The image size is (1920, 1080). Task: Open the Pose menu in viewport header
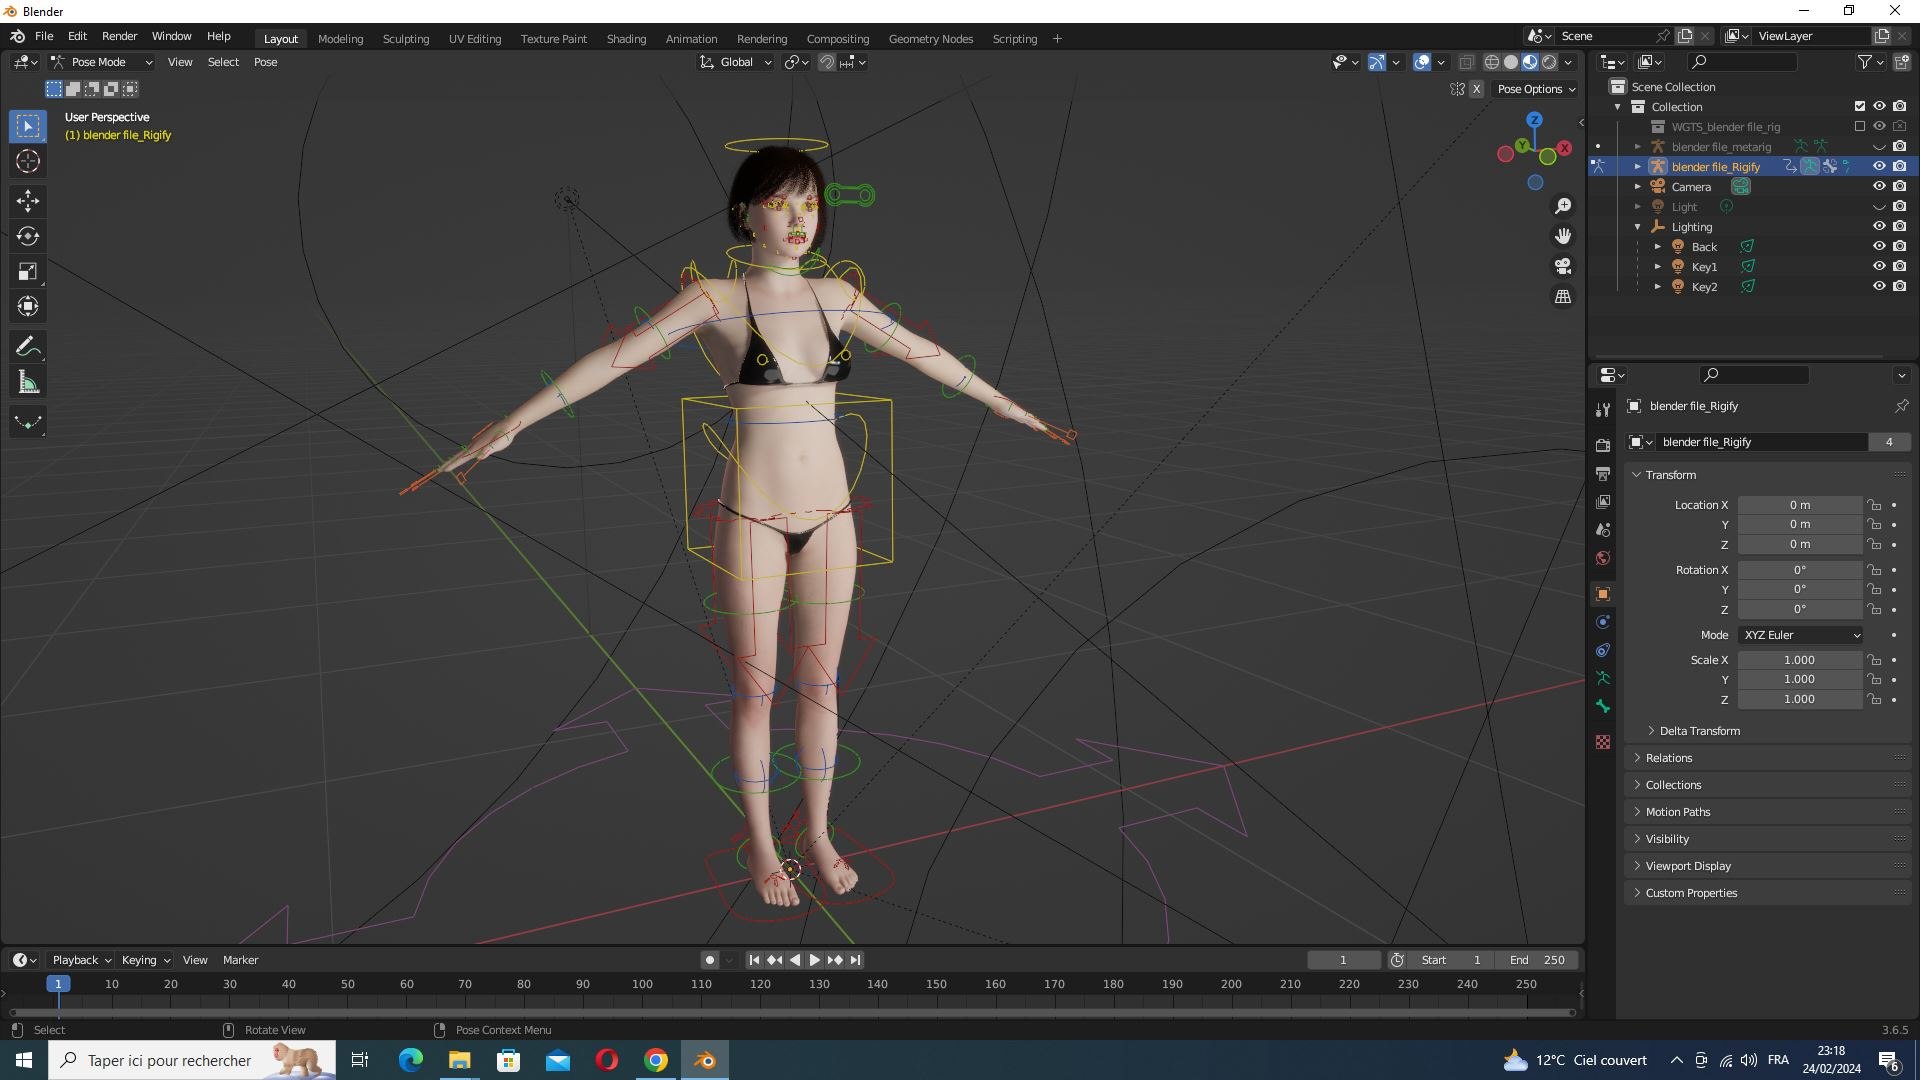[x=265, y=62]
